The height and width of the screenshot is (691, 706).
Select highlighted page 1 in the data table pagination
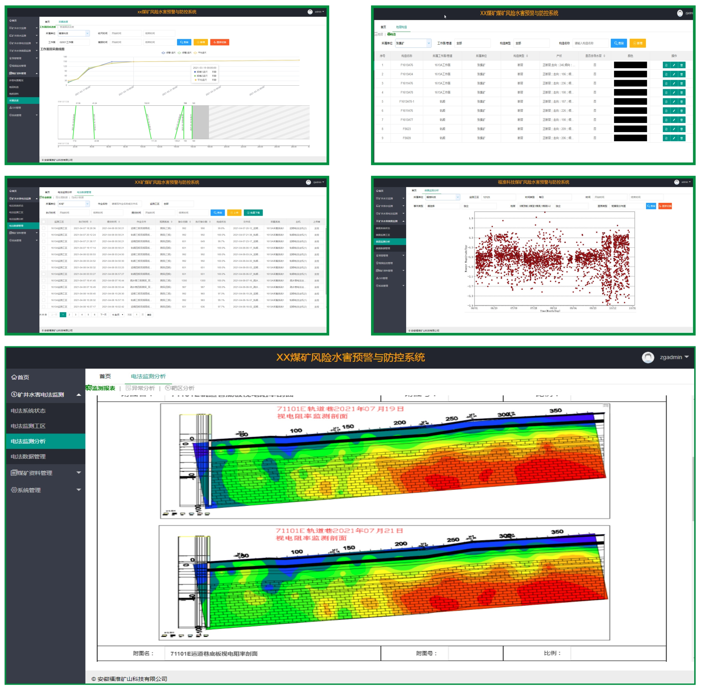pyautogui.click(x=63, y=315)
